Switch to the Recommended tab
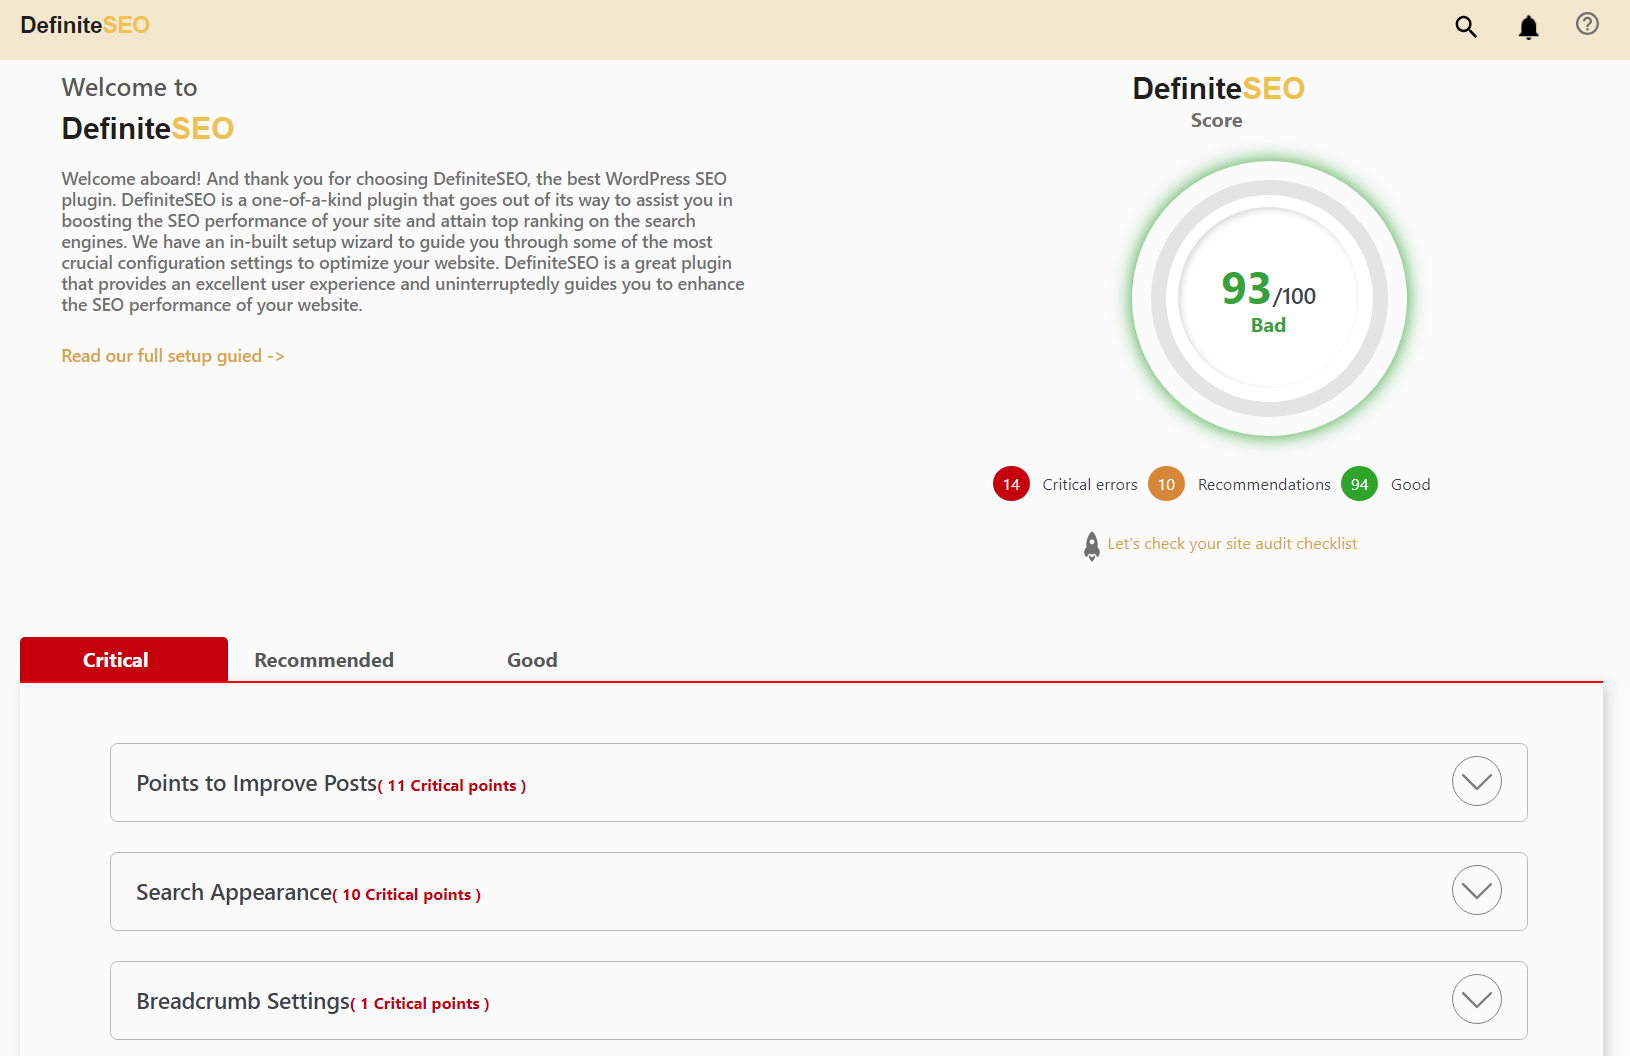1630x1056 pixels. click(324, 660)
